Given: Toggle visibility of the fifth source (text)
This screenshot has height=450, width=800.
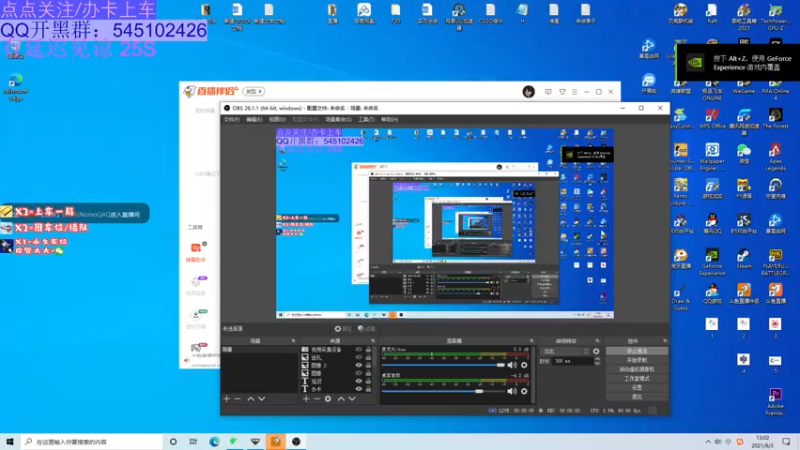Looking at the screenshot, I should (x=359, y=381).
